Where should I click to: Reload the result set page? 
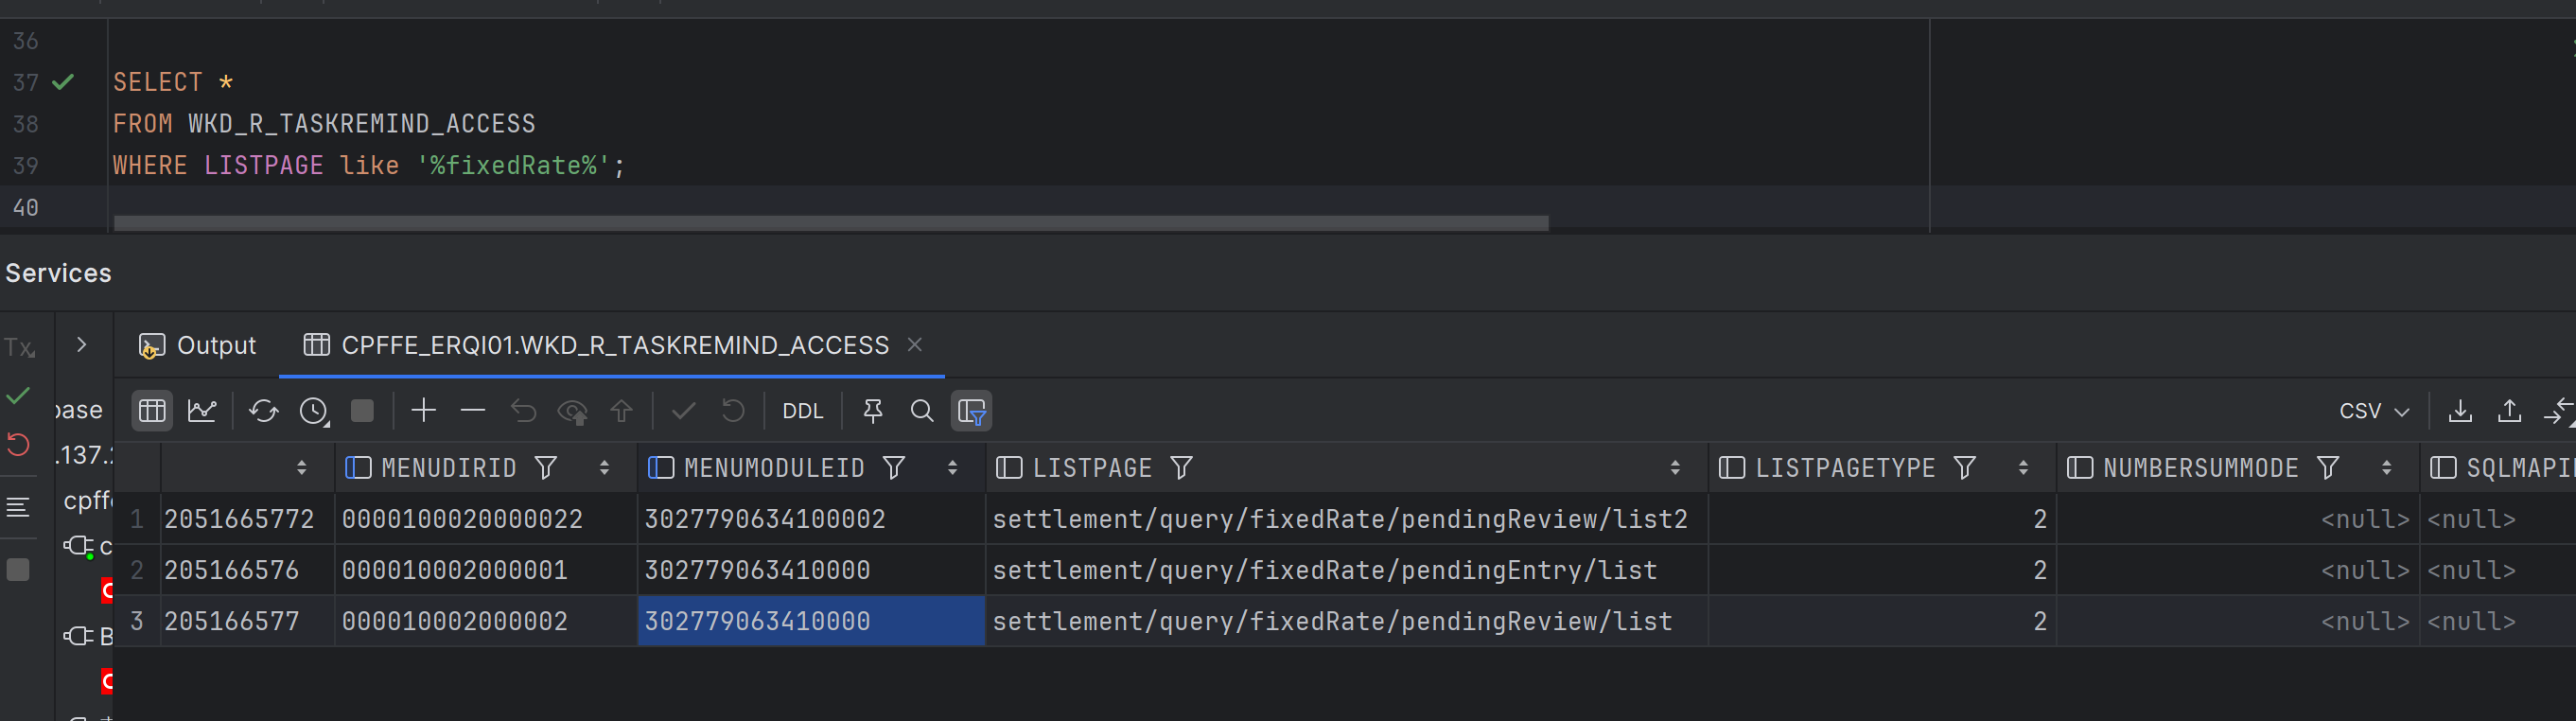[264, 411]
